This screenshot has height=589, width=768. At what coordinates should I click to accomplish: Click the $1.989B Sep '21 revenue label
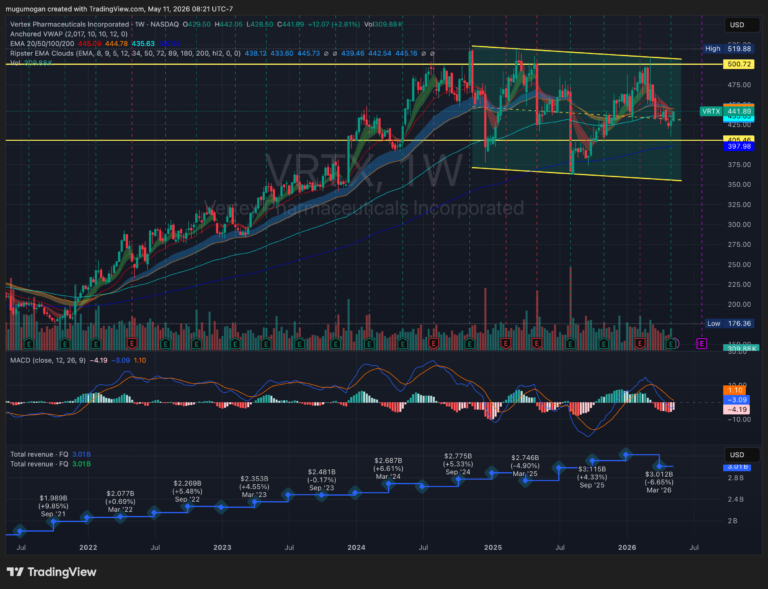click(x=54, y=506)
